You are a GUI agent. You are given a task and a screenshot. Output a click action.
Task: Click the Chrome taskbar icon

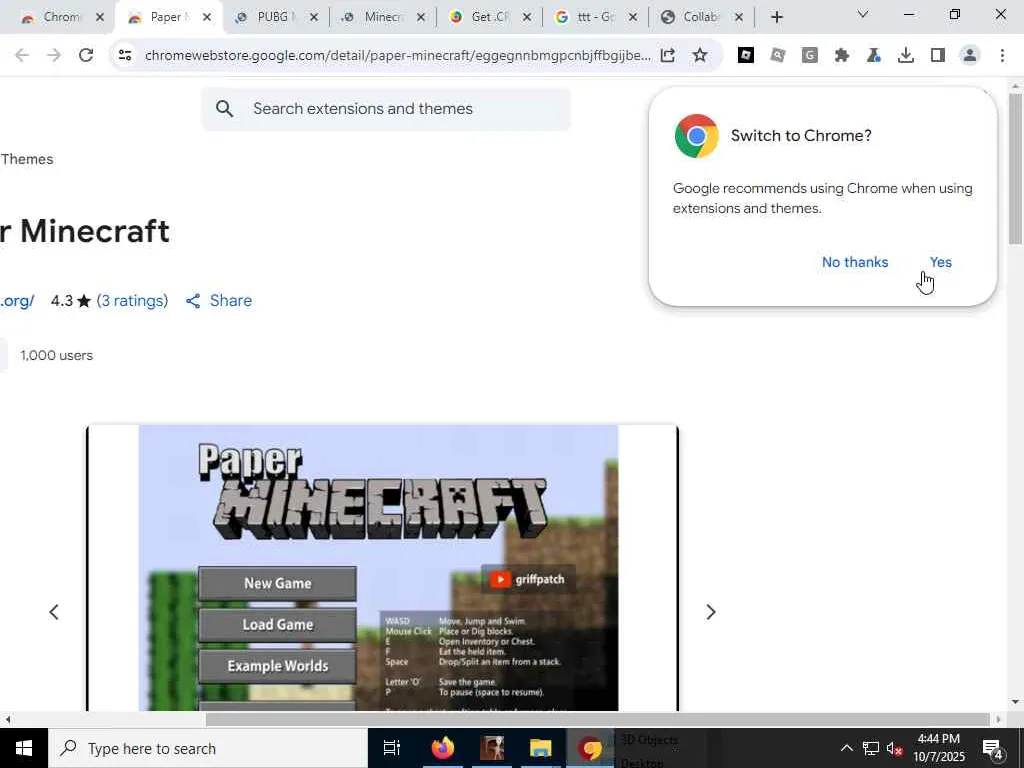(x=590, y=748)
